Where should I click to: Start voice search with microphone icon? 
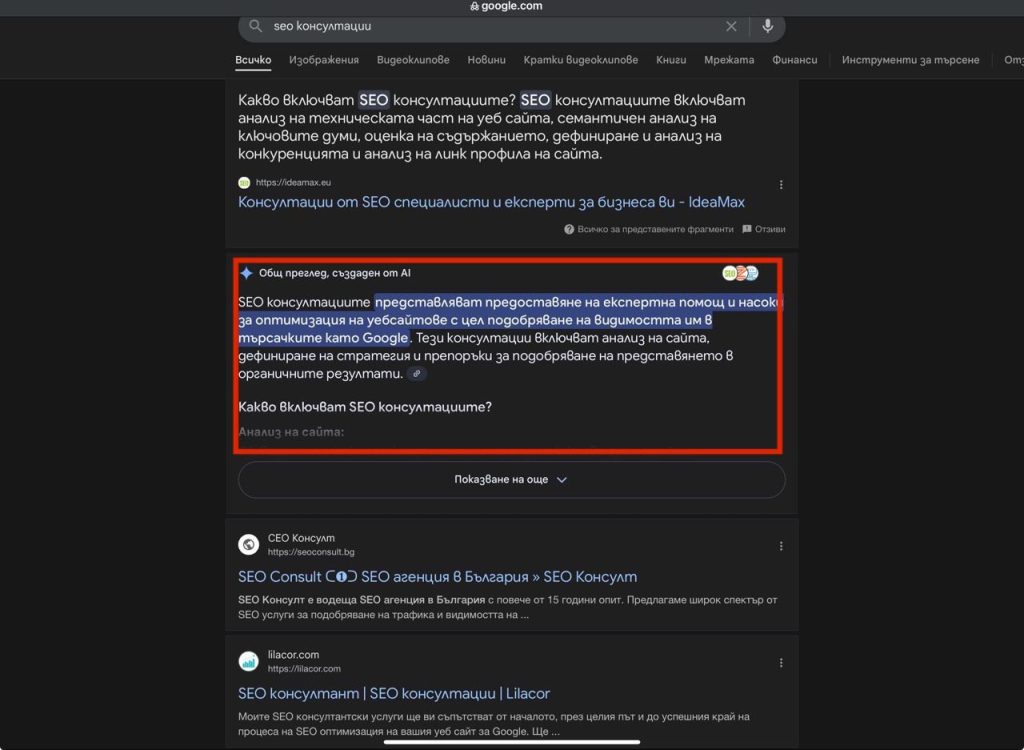(768, 25)
